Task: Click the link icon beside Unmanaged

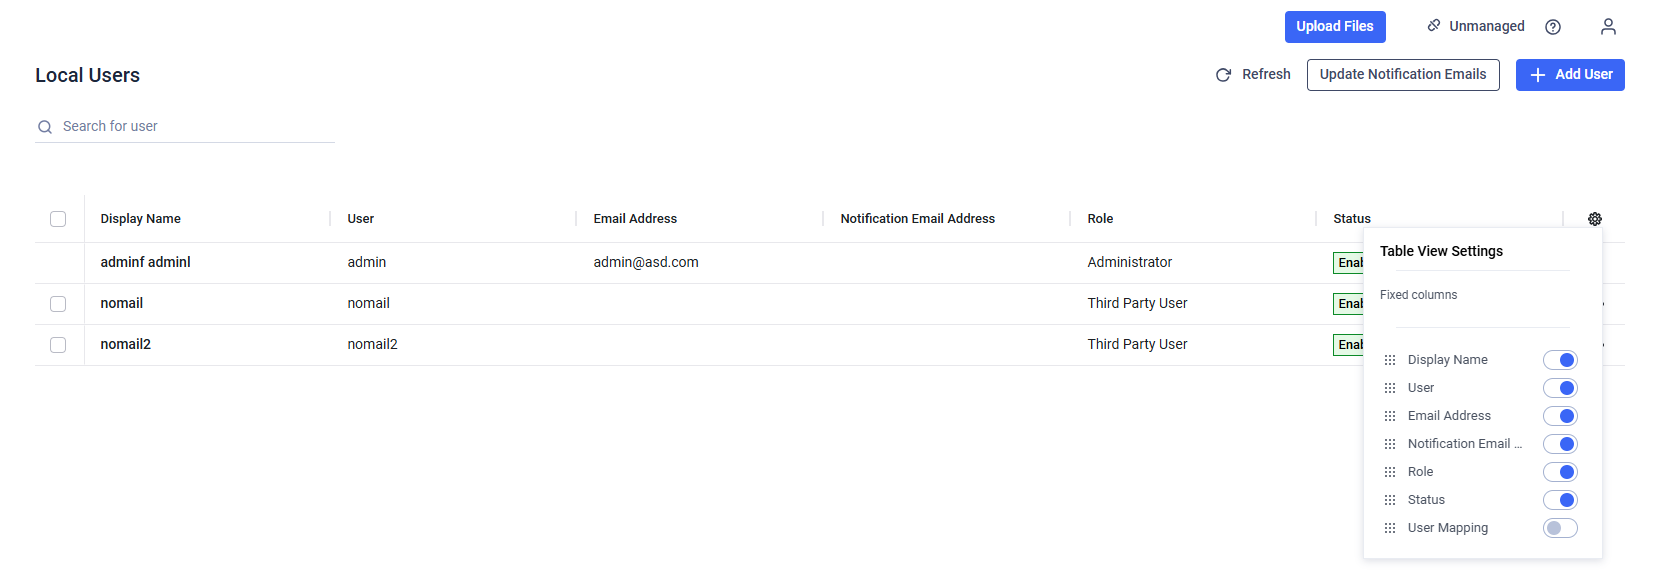Action: [1434, 25]
